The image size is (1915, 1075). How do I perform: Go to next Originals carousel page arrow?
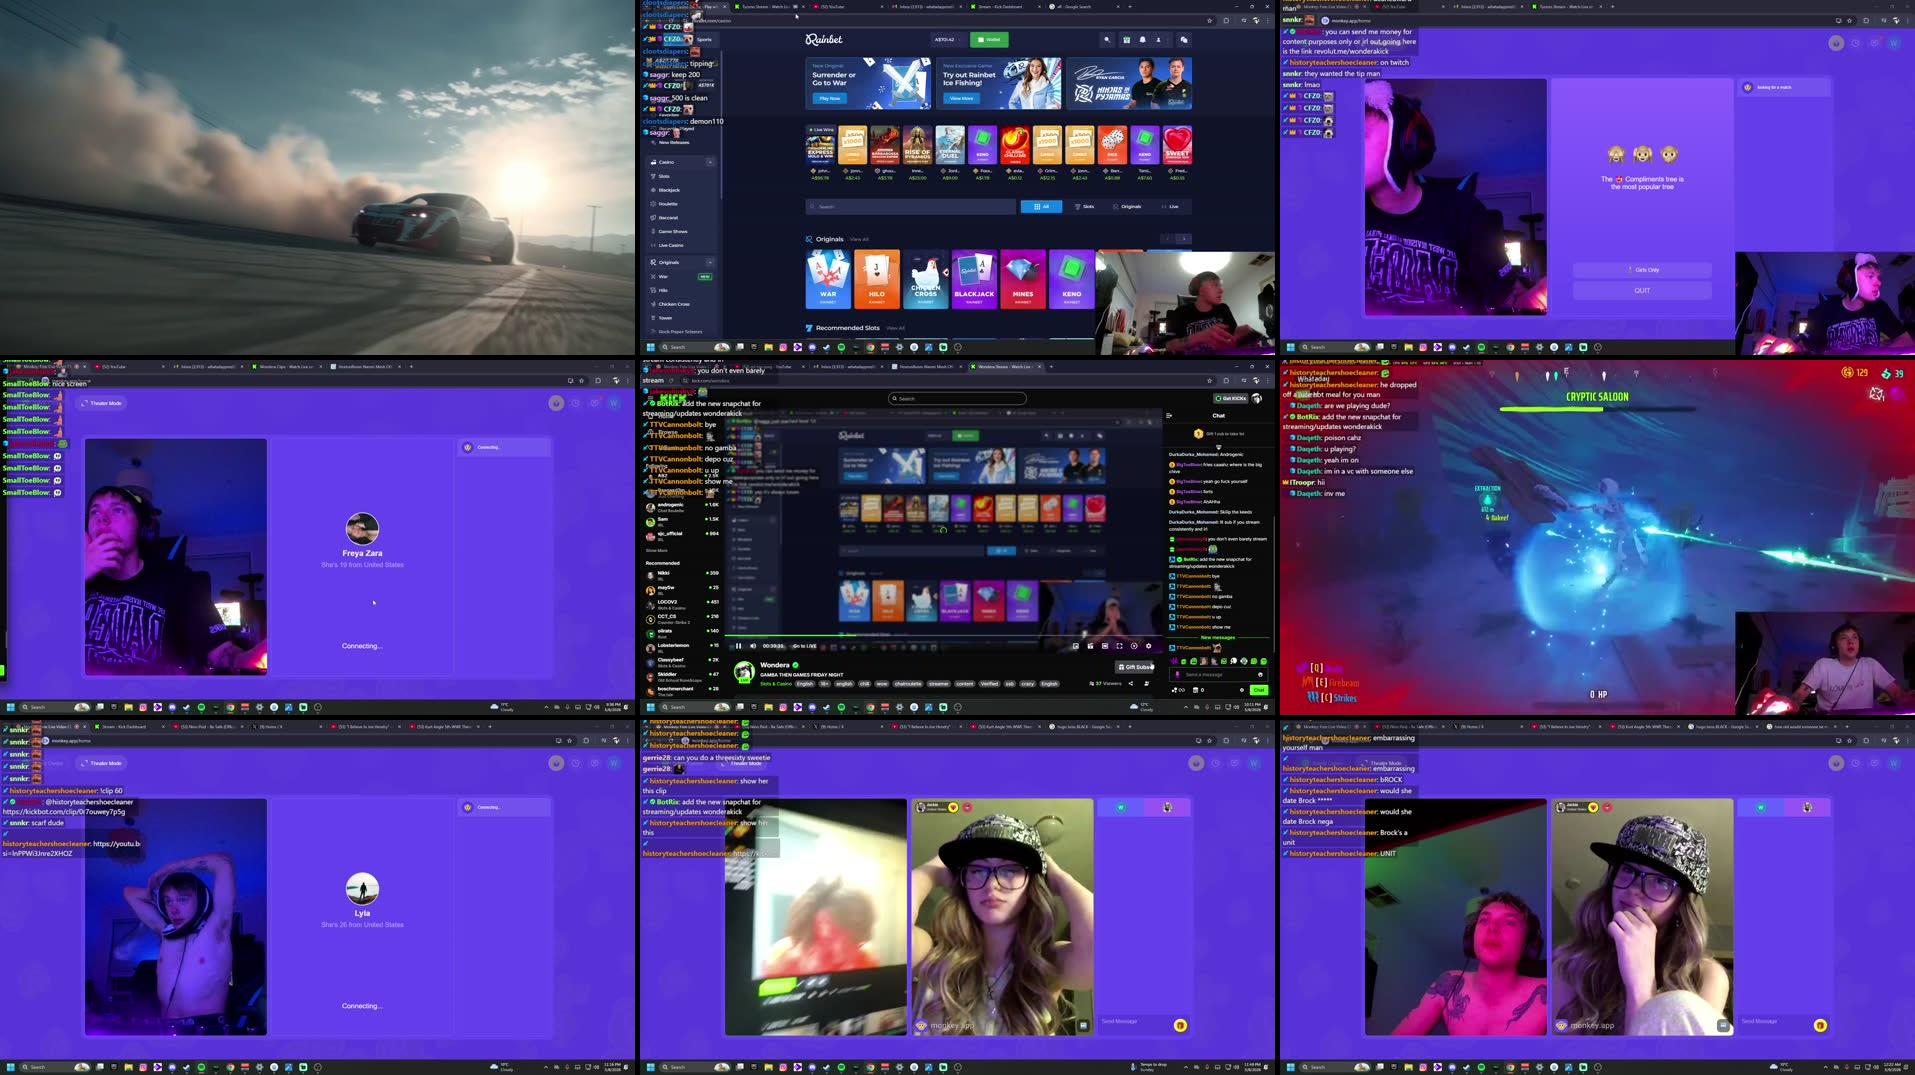1184,239
